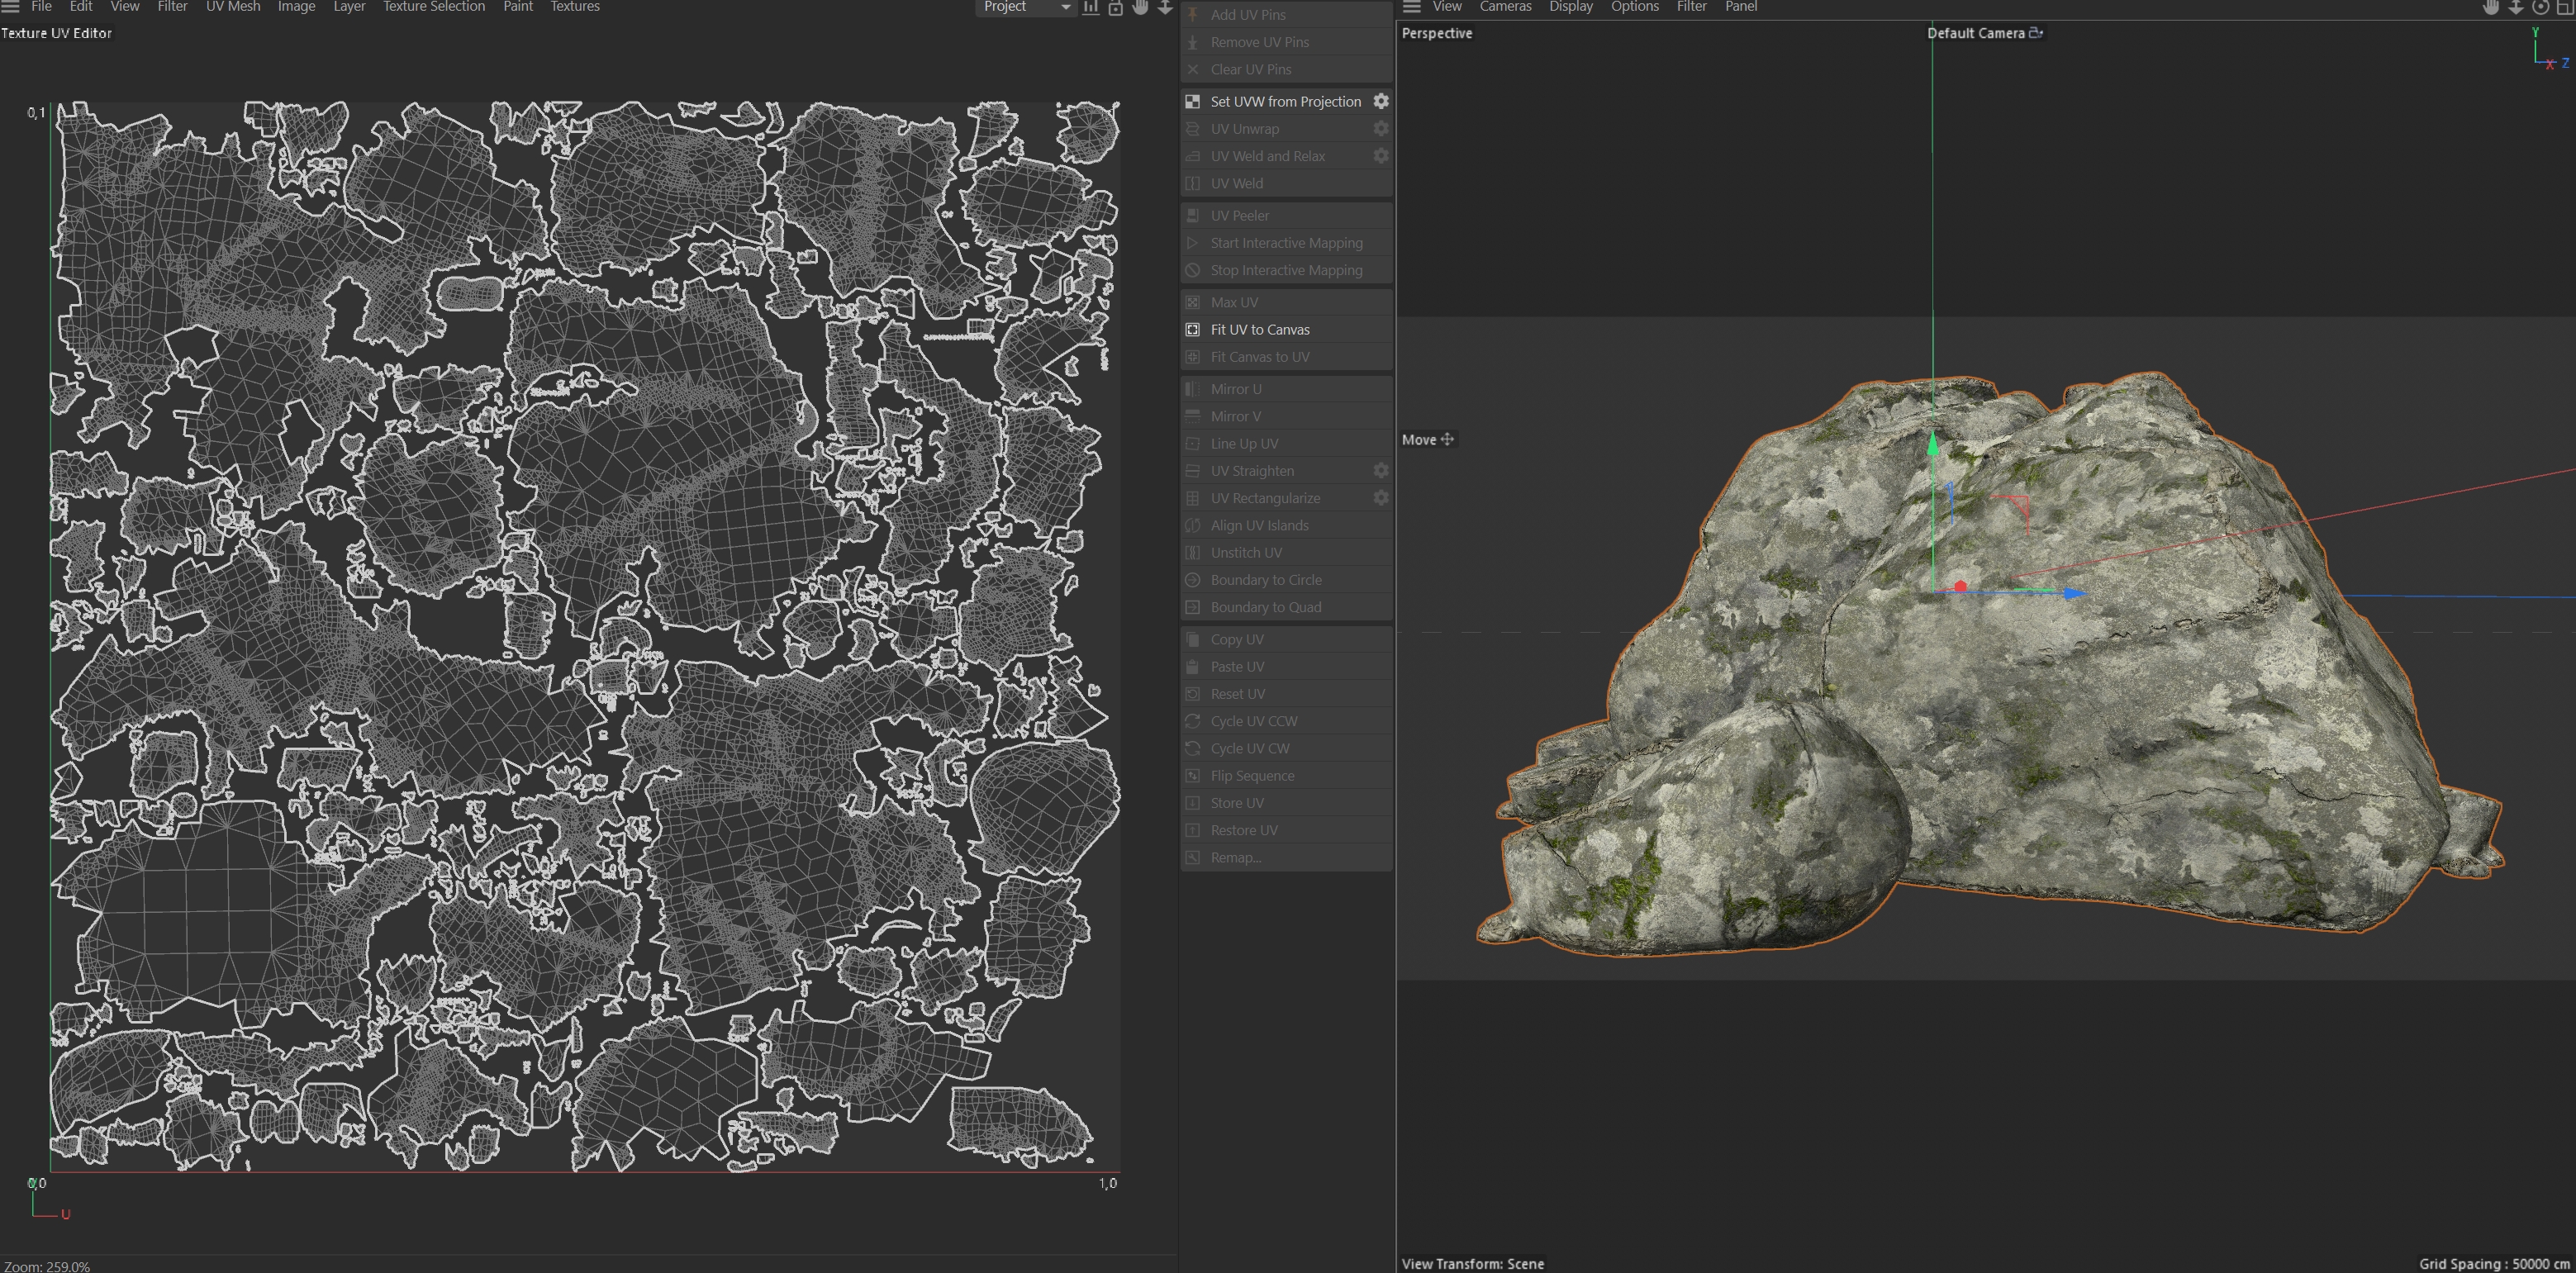Click the viewport pan hand icon
Image resolution: width=2576 pixels, height=1273 pixels.
coord(2490,7)
